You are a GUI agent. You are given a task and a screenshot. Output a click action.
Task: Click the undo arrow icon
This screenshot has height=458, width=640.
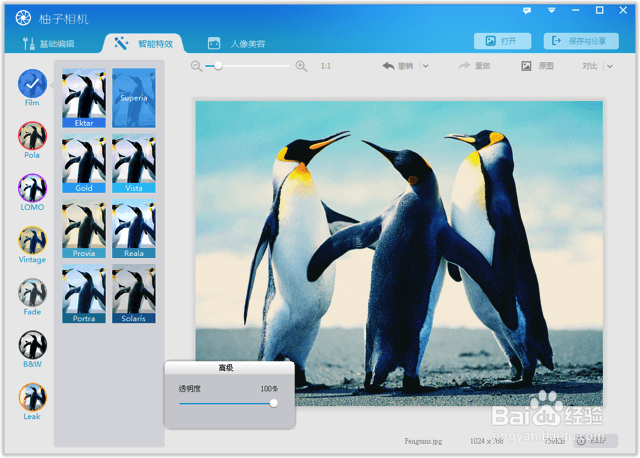click(x=388, y=66)
